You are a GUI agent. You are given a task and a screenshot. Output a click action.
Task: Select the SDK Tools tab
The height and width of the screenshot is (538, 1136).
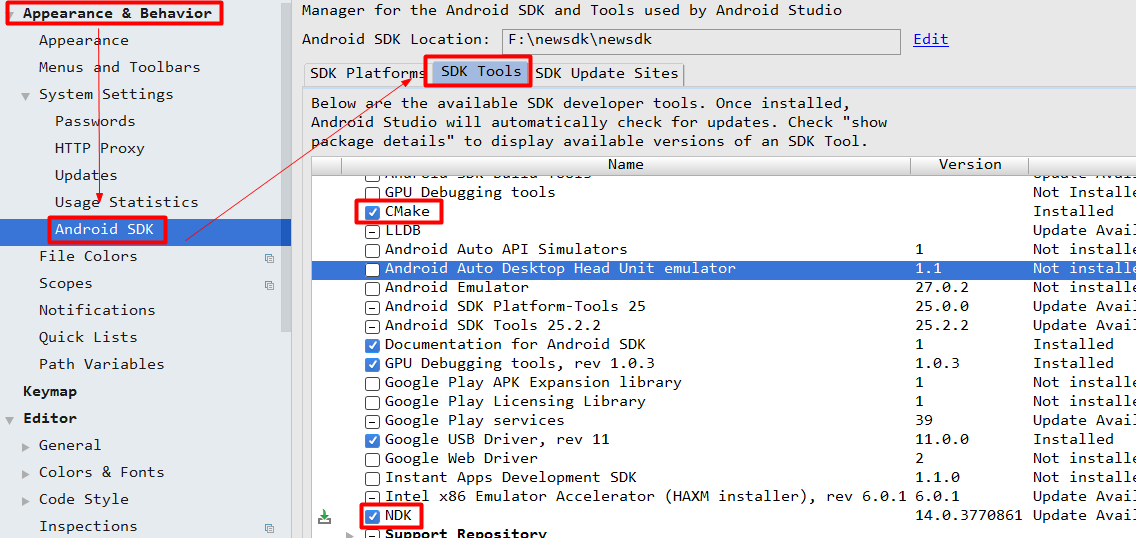[x=481, y=72]
